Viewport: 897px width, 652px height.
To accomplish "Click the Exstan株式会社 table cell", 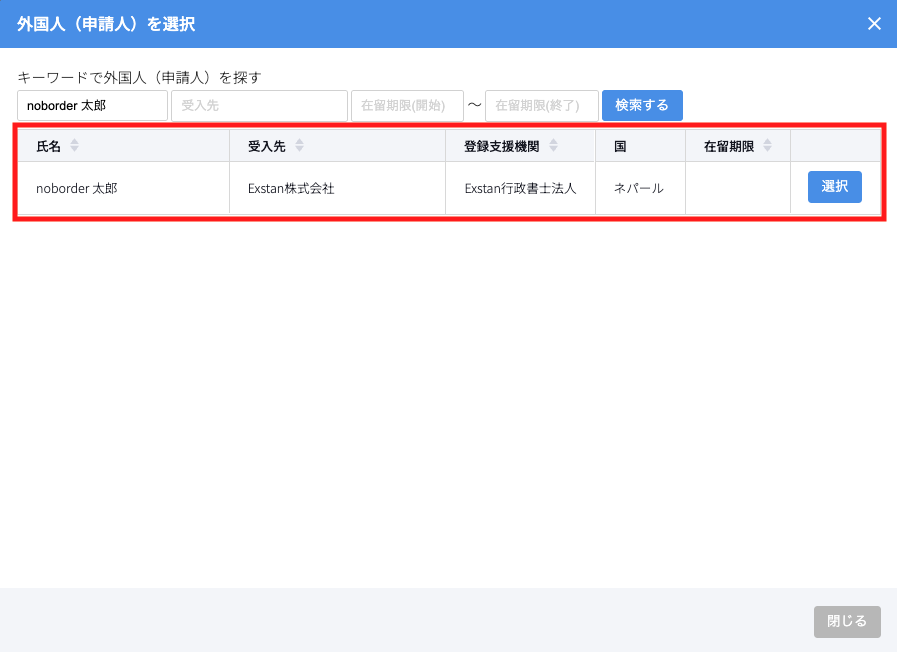I will pyautogui.click(x=290, y=188).
